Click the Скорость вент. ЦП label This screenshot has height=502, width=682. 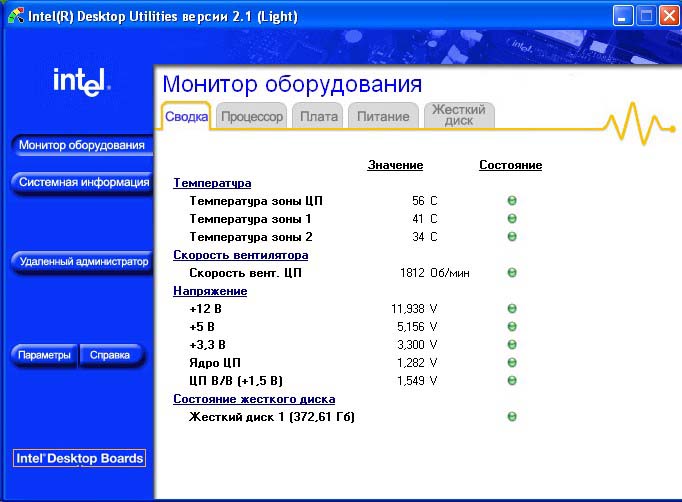click(245, 273)
